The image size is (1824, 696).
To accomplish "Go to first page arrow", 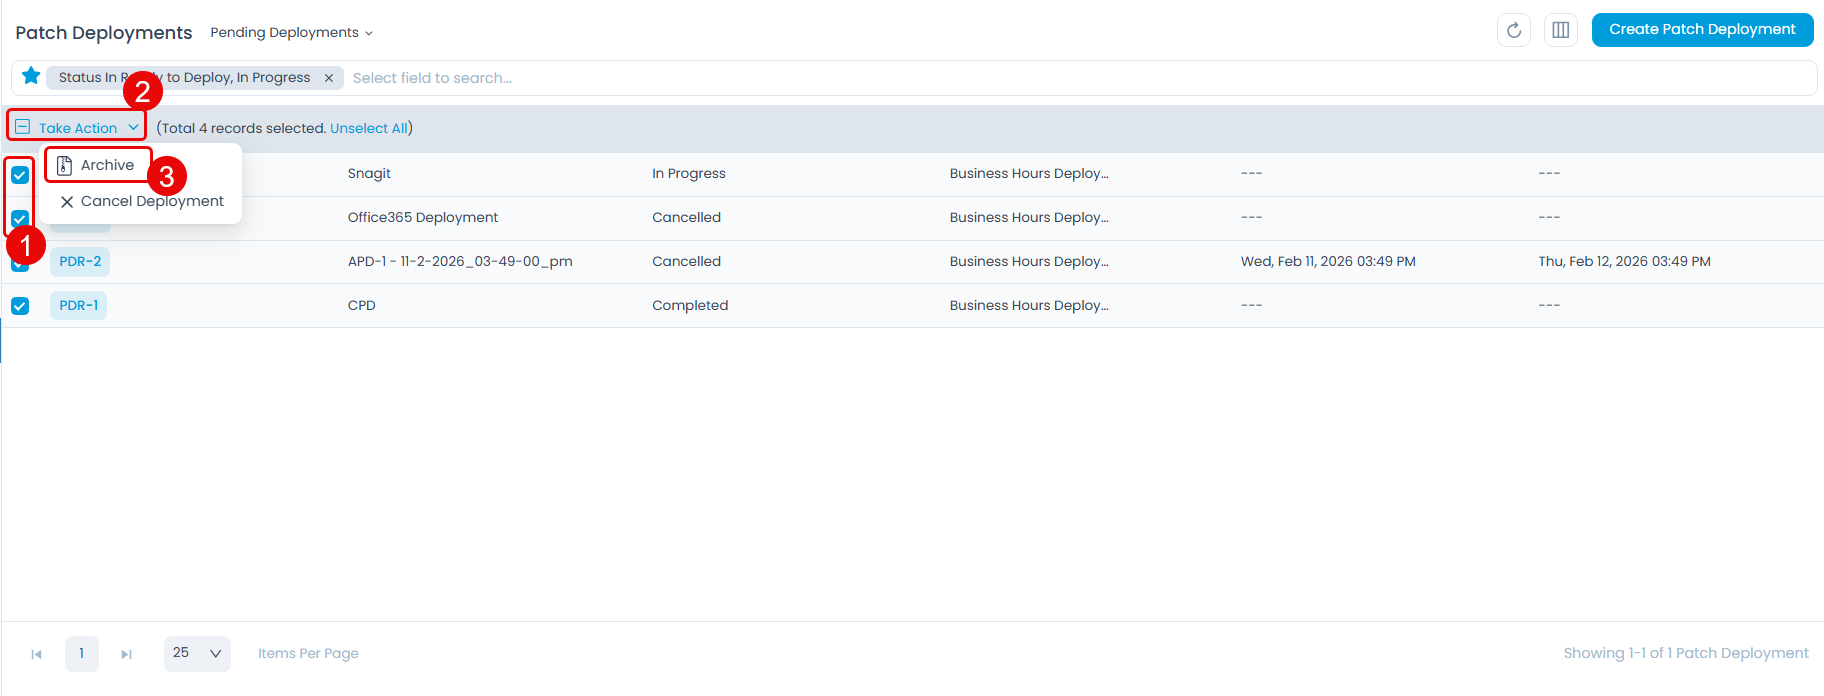I will click(37, 654).
